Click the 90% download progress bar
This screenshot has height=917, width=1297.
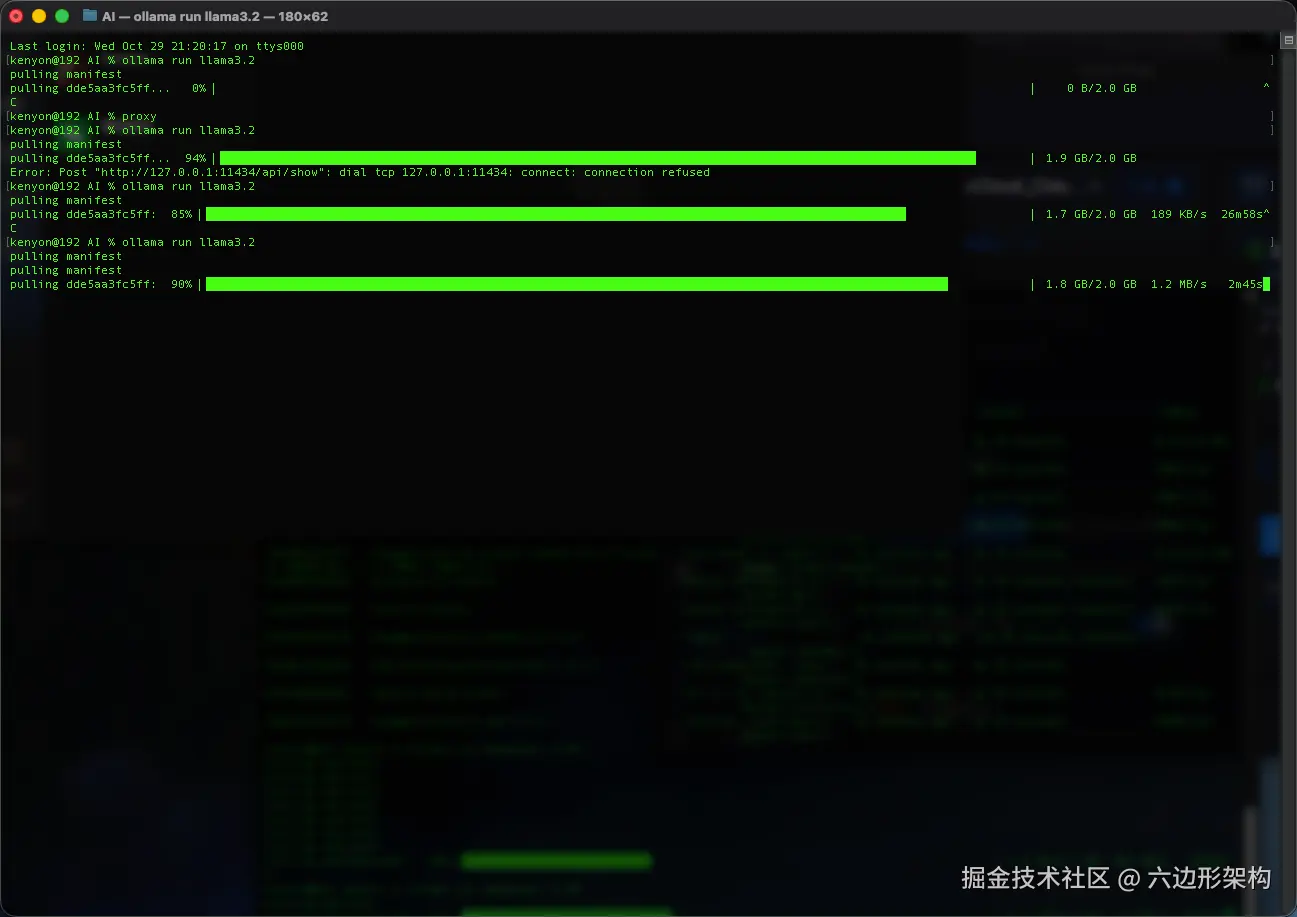click(577, 284)
